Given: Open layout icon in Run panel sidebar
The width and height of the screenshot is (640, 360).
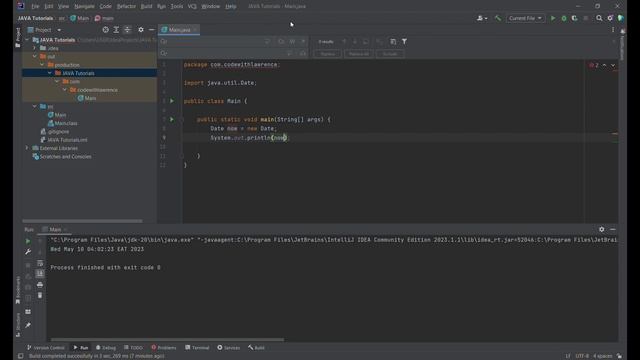Looking at the screenshot, I should pos(28,312).
